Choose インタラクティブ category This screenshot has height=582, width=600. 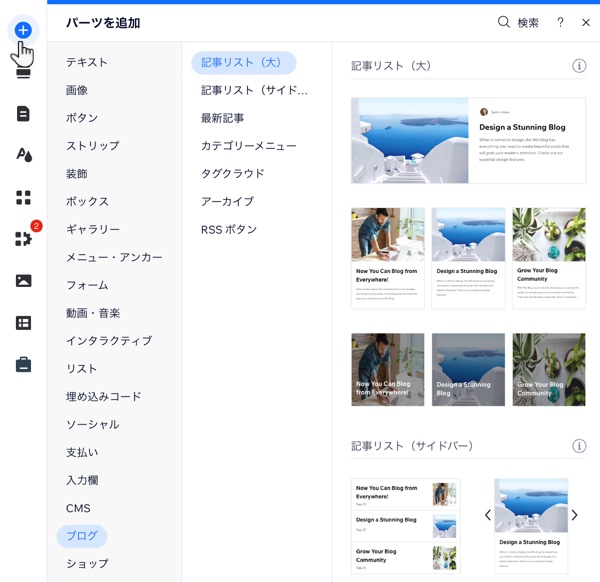(x=109, y=341)
